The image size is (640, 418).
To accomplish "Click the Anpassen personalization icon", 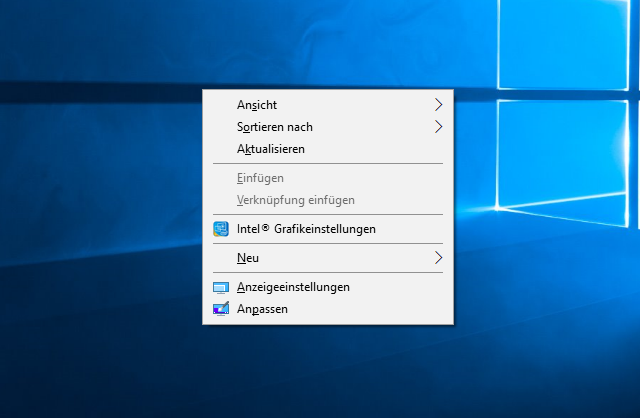I will tap(221, 309).
